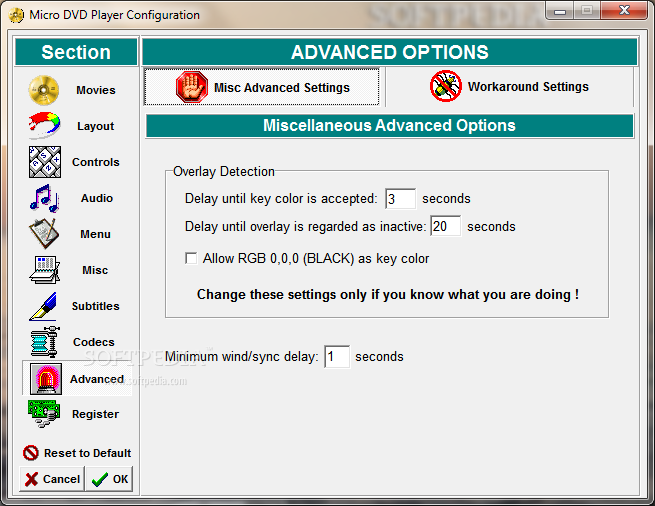Select the Advanced section label
Viewport: 655px width, 506px height.
pyautogui.click(x=97, y=379)
